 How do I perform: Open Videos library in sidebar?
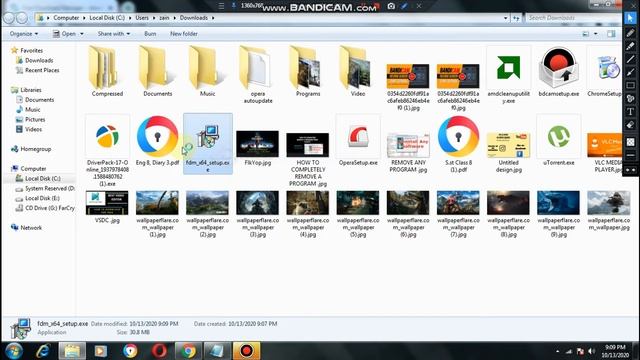[33, 129]
